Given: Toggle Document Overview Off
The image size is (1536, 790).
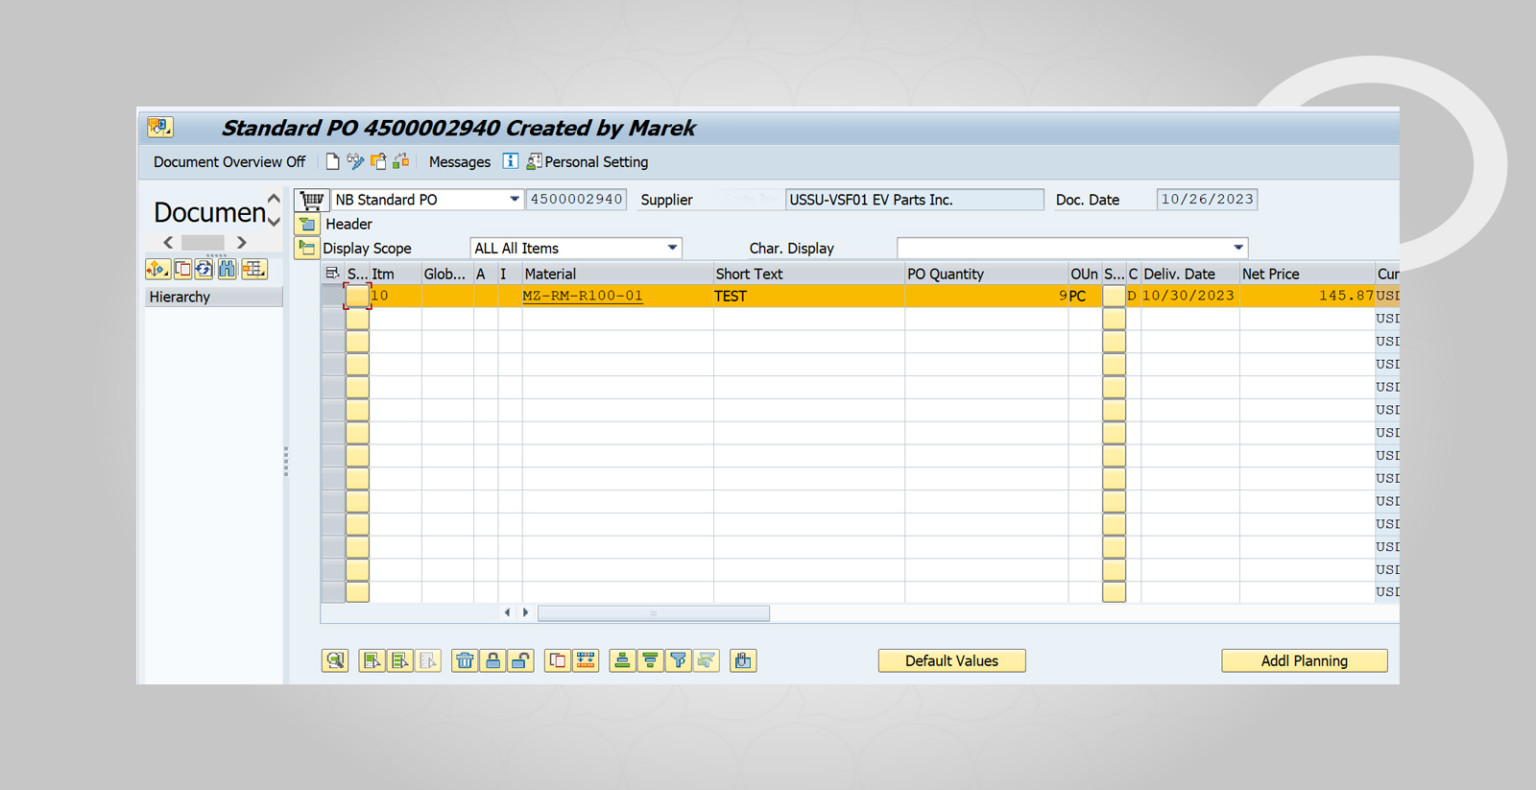Looking at the screenshot, I should pyautogui.click(x=228, y=161).
